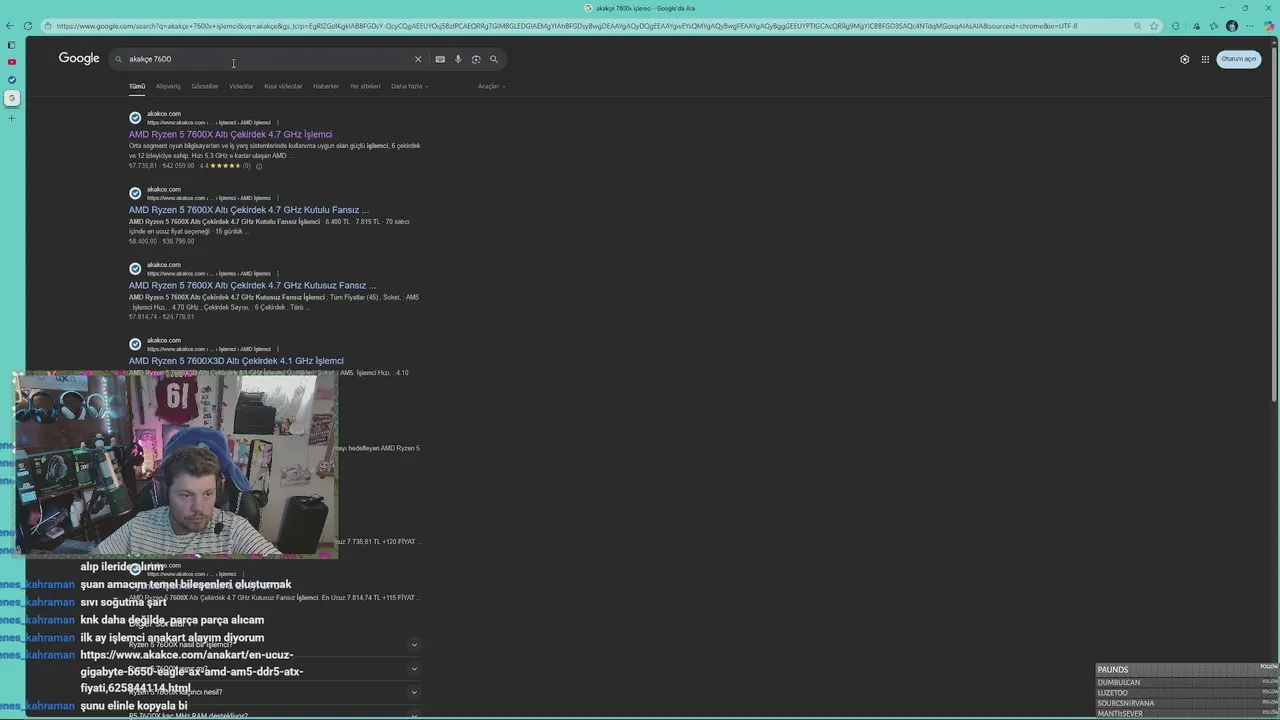Clear the search box with X icon
Image resolution: width=1280 pixels, height=720 pixels.
coord(418,59)
